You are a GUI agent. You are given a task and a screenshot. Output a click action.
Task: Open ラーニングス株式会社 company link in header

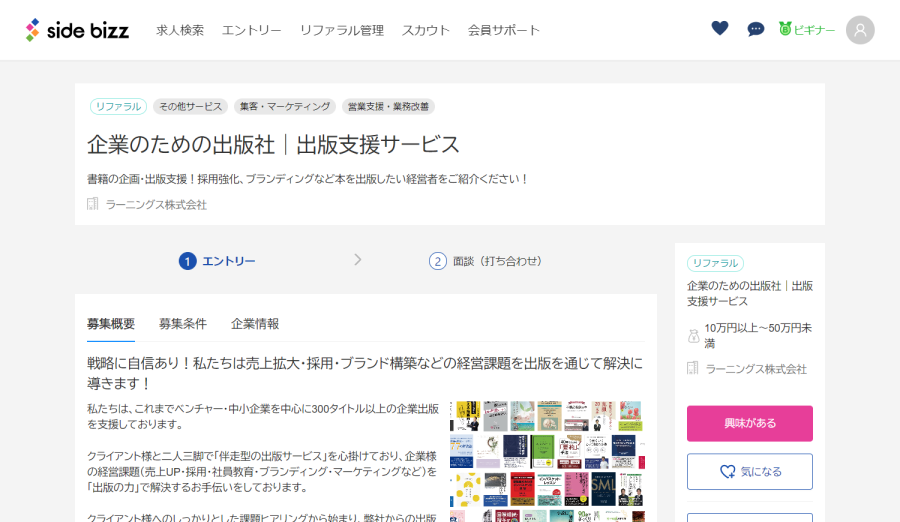(x=156, y=204)
